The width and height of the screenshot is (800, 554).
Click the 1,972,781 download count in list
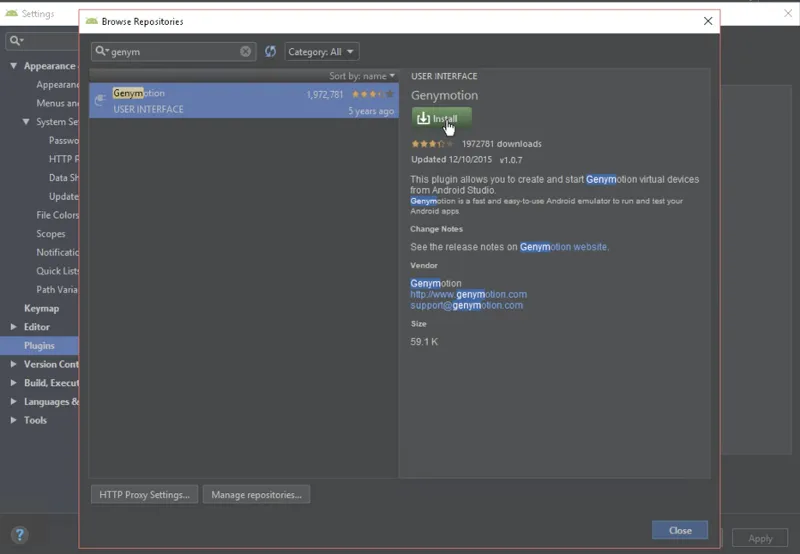point(325,94)
